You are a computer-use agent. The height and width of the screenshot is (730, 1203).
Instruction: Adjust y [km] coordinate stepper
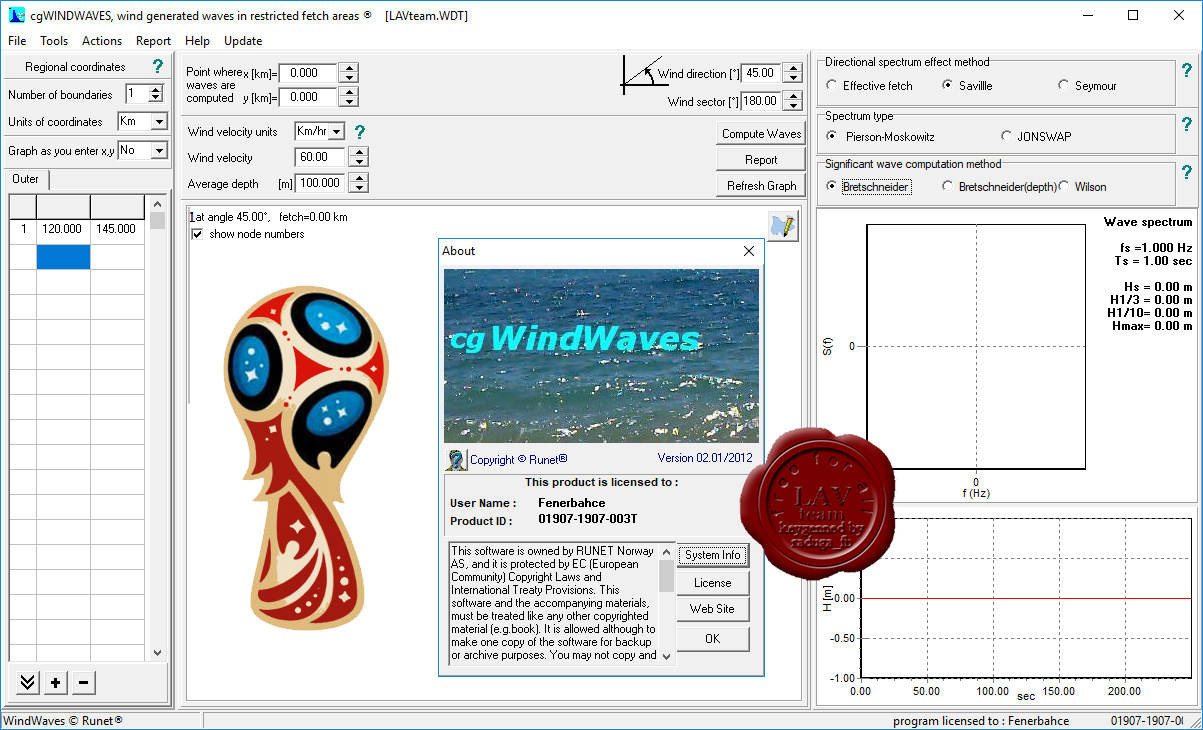(348, 97)
